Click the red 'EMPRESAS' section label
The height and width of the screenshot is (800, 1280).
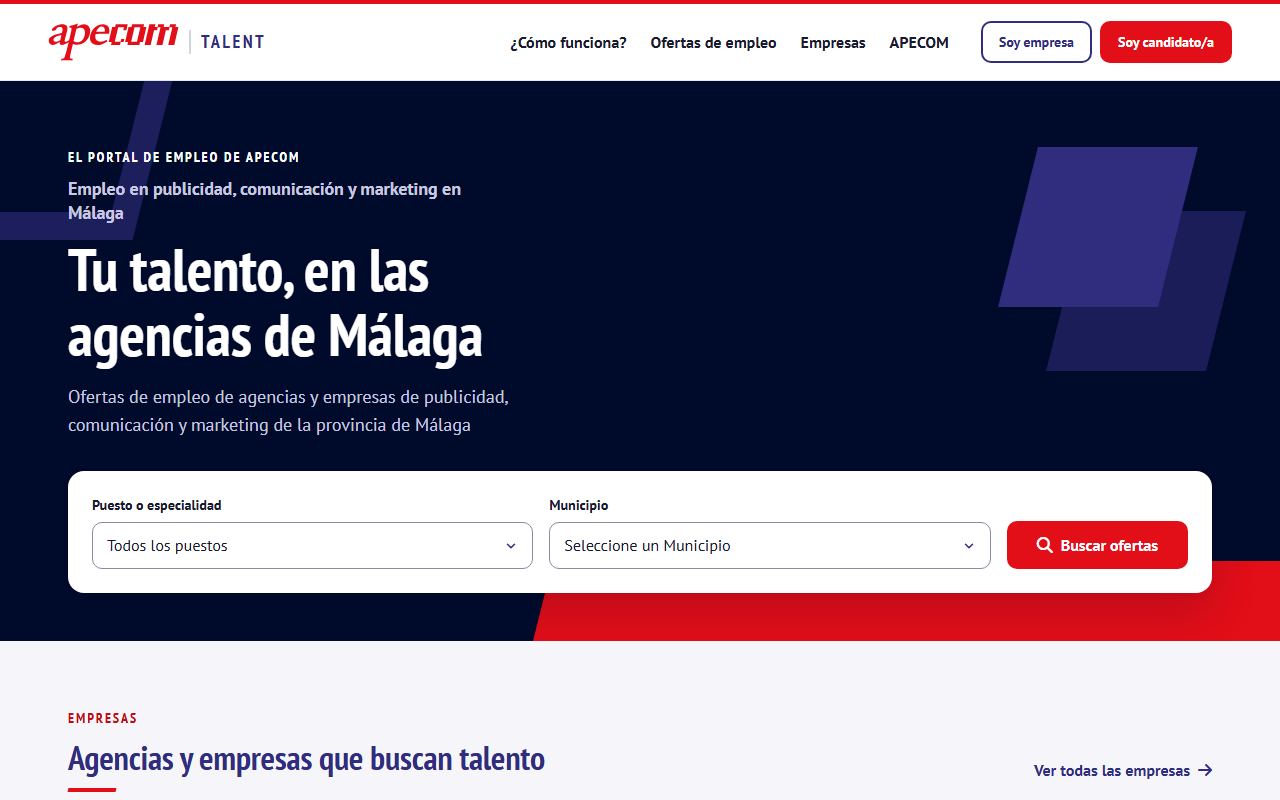(x=103, y=718)
